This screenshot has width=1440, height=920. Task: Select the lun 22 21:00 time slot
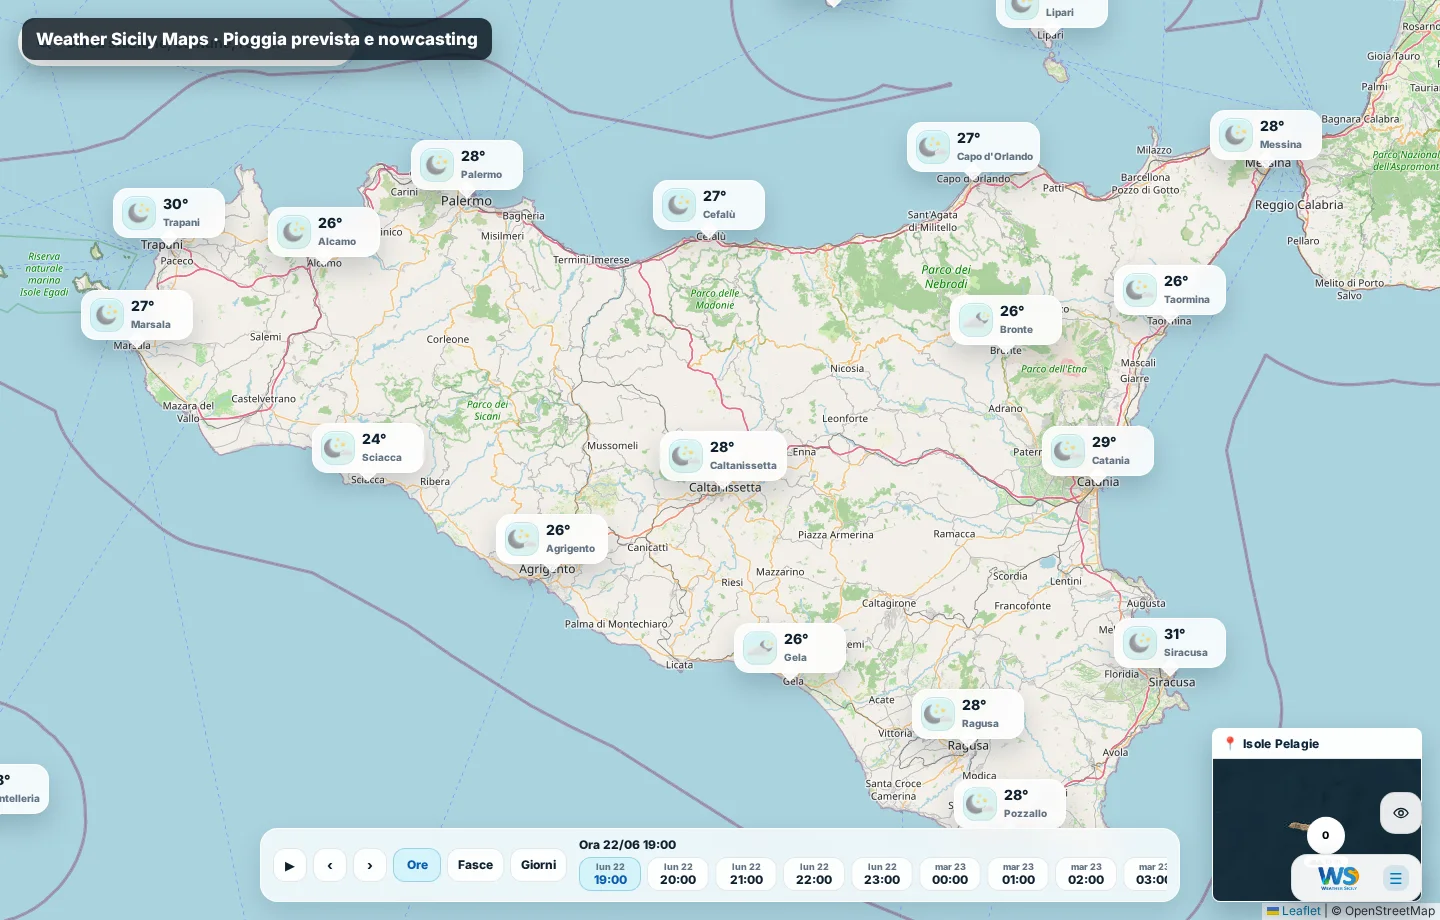(746, 874)
